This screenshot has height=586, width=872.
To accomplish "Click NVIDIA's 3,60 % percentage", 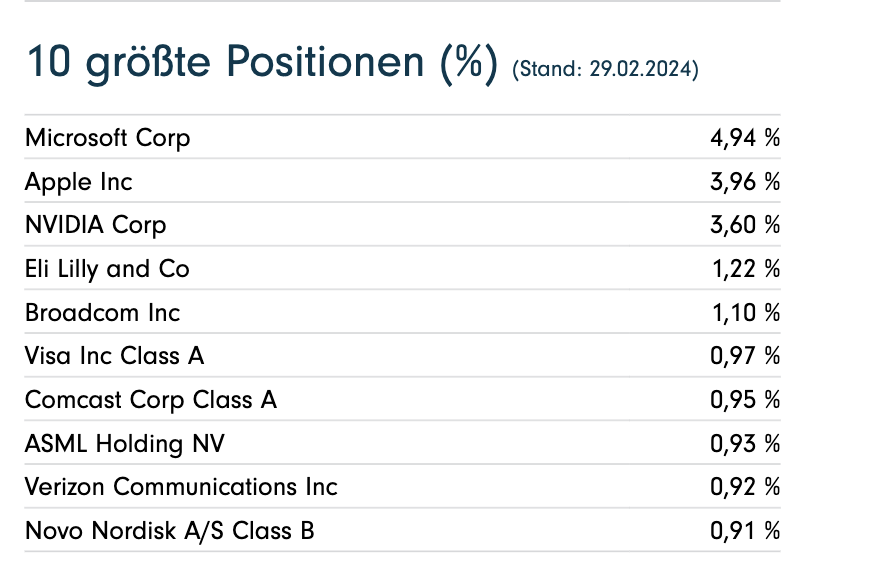I will tap(744, 225).
